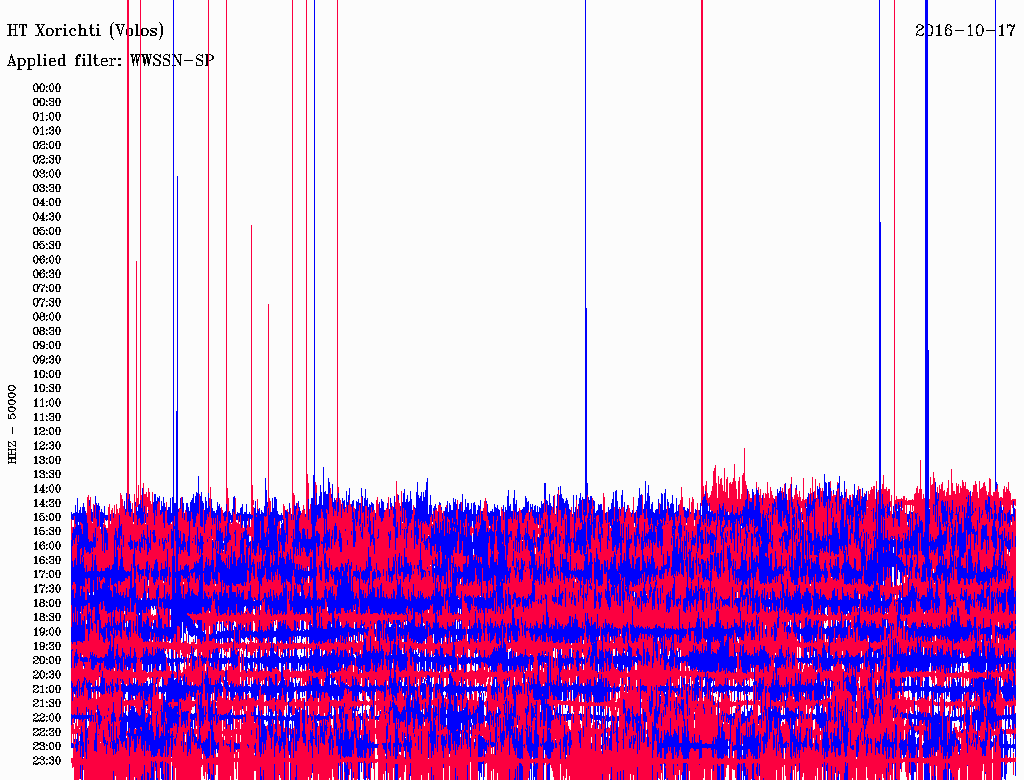Select the 23:30 time label
The image size is (1024, 780).
click(47, 761)
